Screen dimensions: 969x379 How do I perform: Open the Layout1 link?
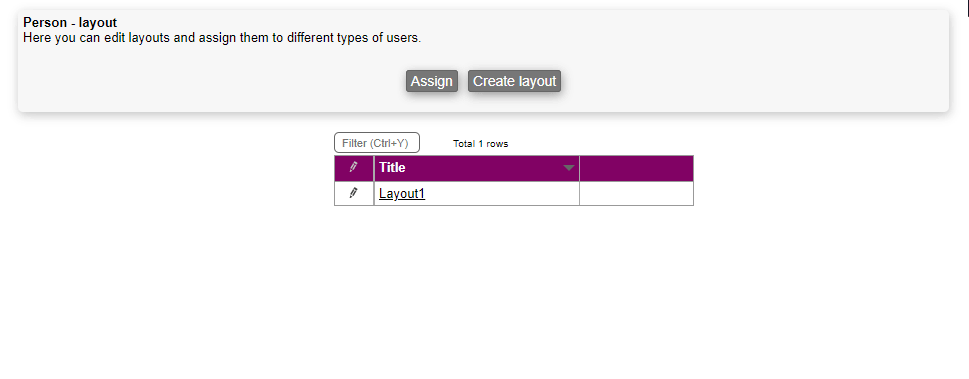pyautogui.click(x=402, y=194)
